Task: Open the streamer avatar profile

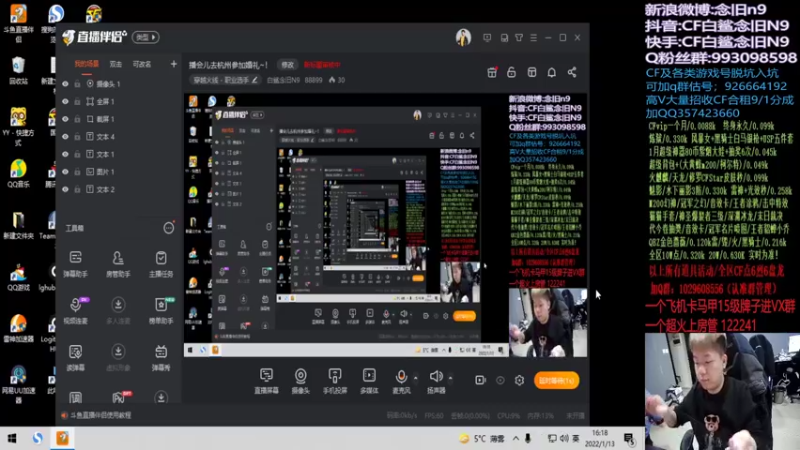Action: click(x=463, y=37)
